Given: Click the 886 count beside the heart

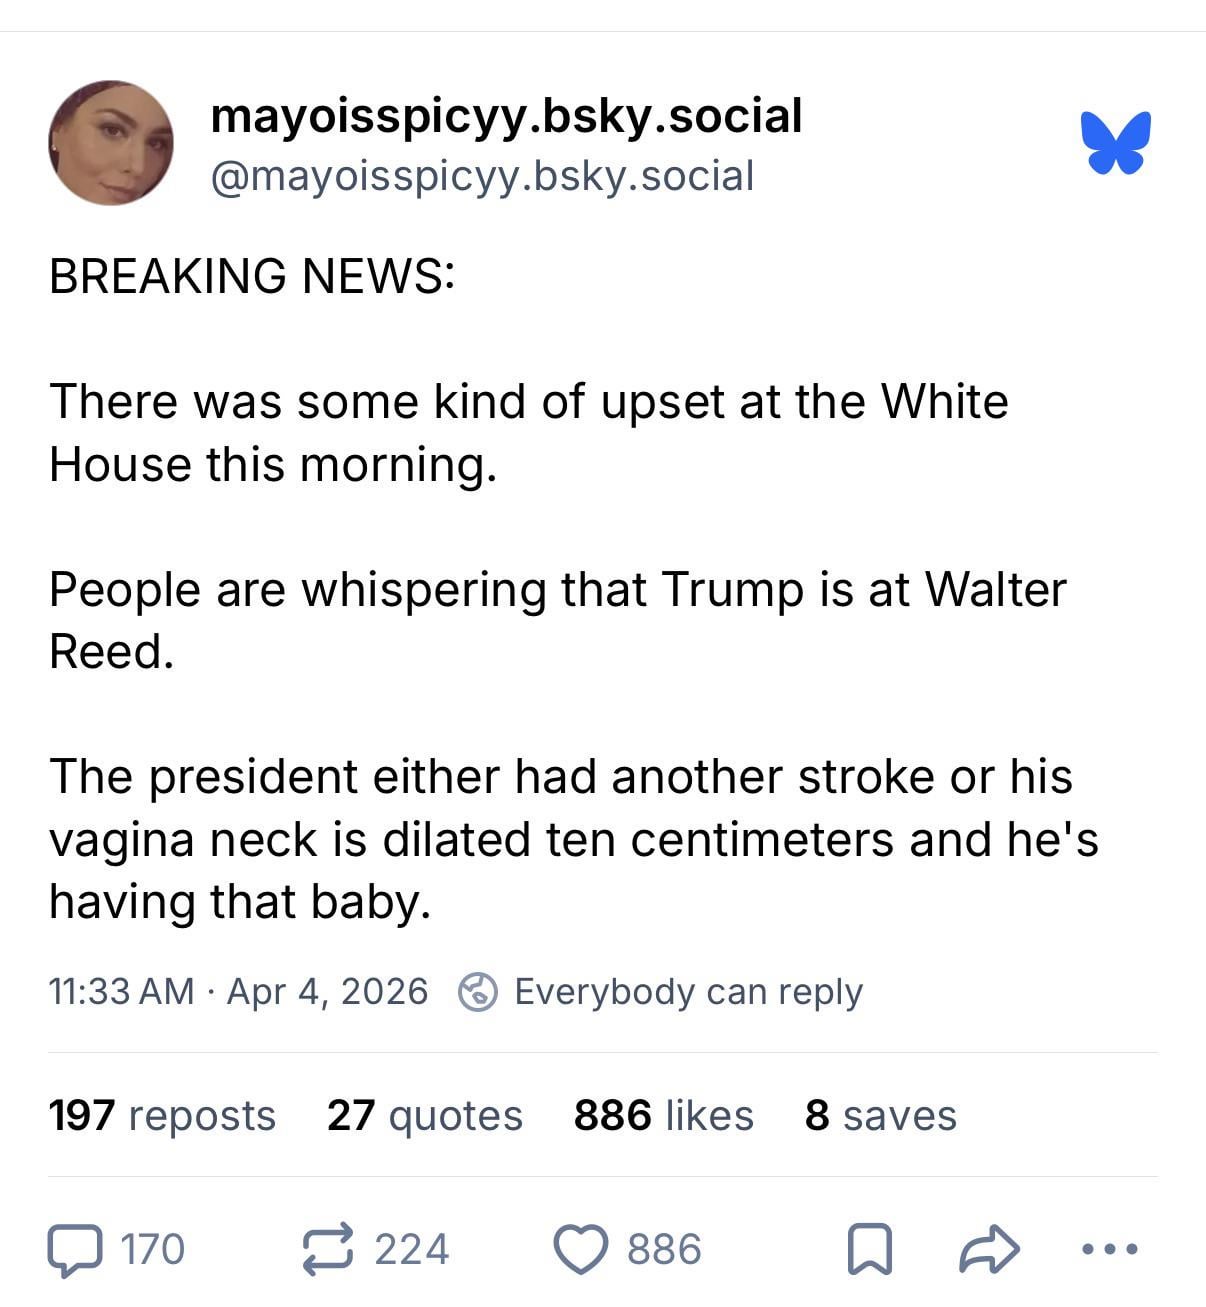Looking at the screenshot, I should pos(664,1250).
